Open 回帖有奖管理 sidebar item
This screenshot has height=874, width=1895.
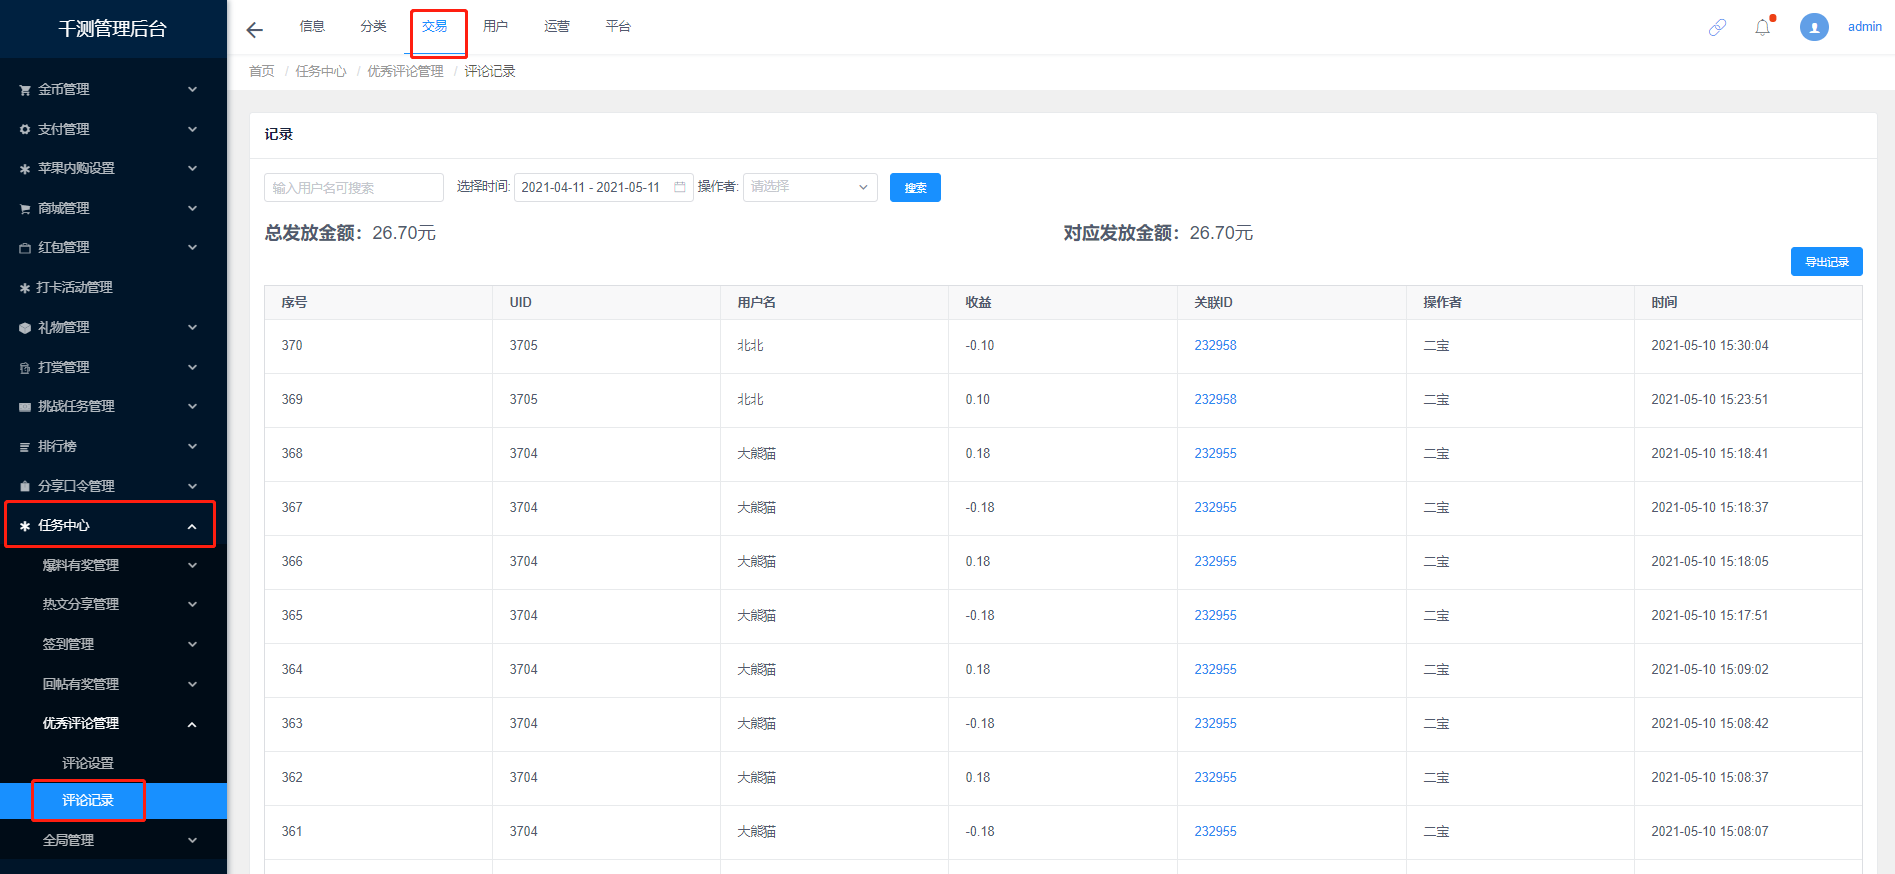(x=81, y=684)
